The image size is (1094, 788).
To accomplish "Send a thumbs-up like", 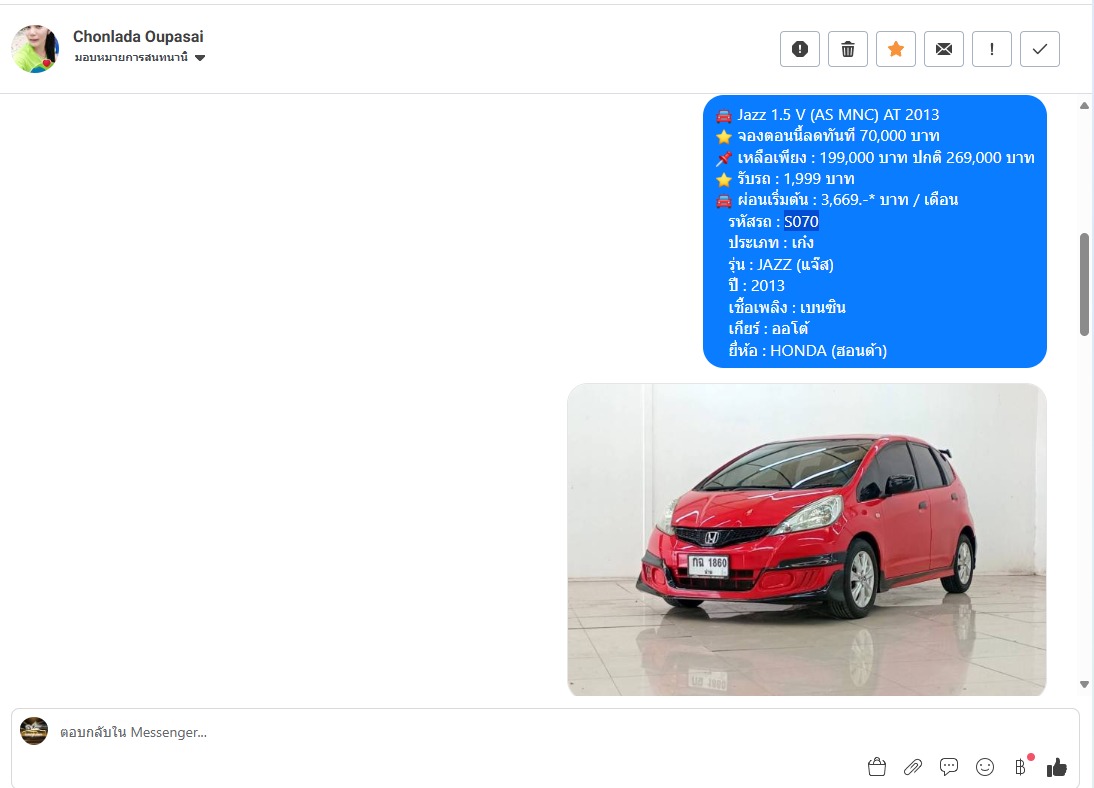I will 1056,767.
